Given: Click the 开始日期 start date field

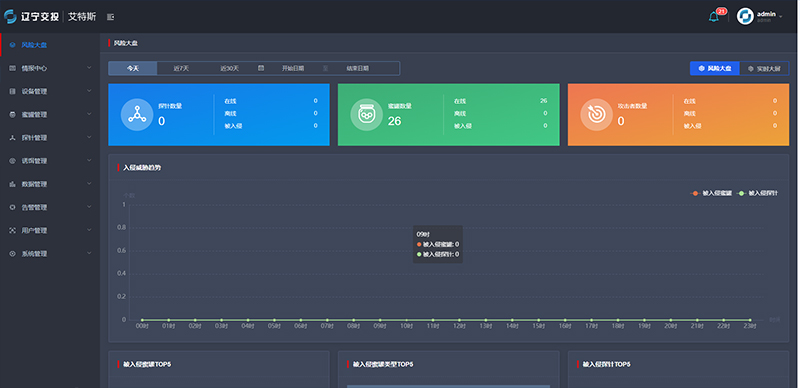Looking at the screenshot, I should [x=293, y=68].
